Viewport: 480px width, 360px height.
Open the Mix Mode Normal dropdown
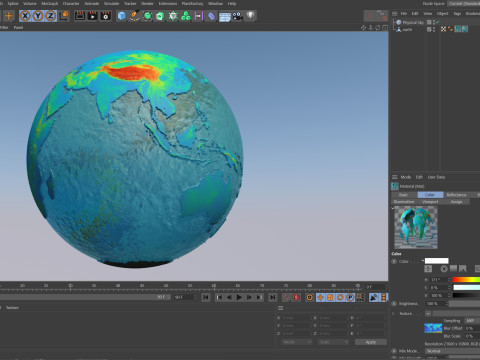click(x=452, y=351)
